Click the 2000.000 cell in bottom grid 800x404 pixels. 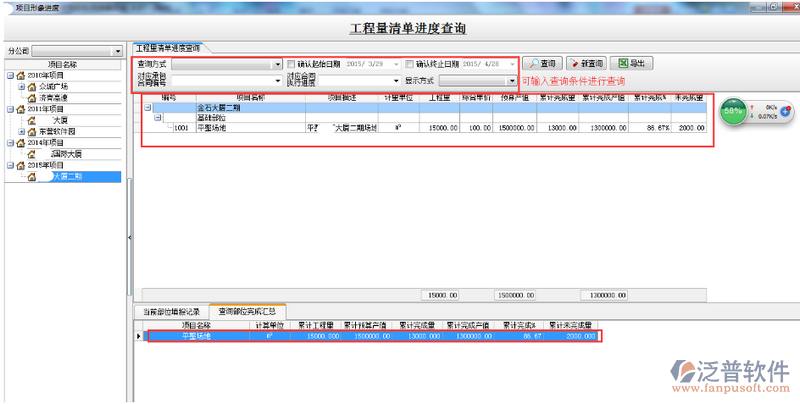pos(571,336)
